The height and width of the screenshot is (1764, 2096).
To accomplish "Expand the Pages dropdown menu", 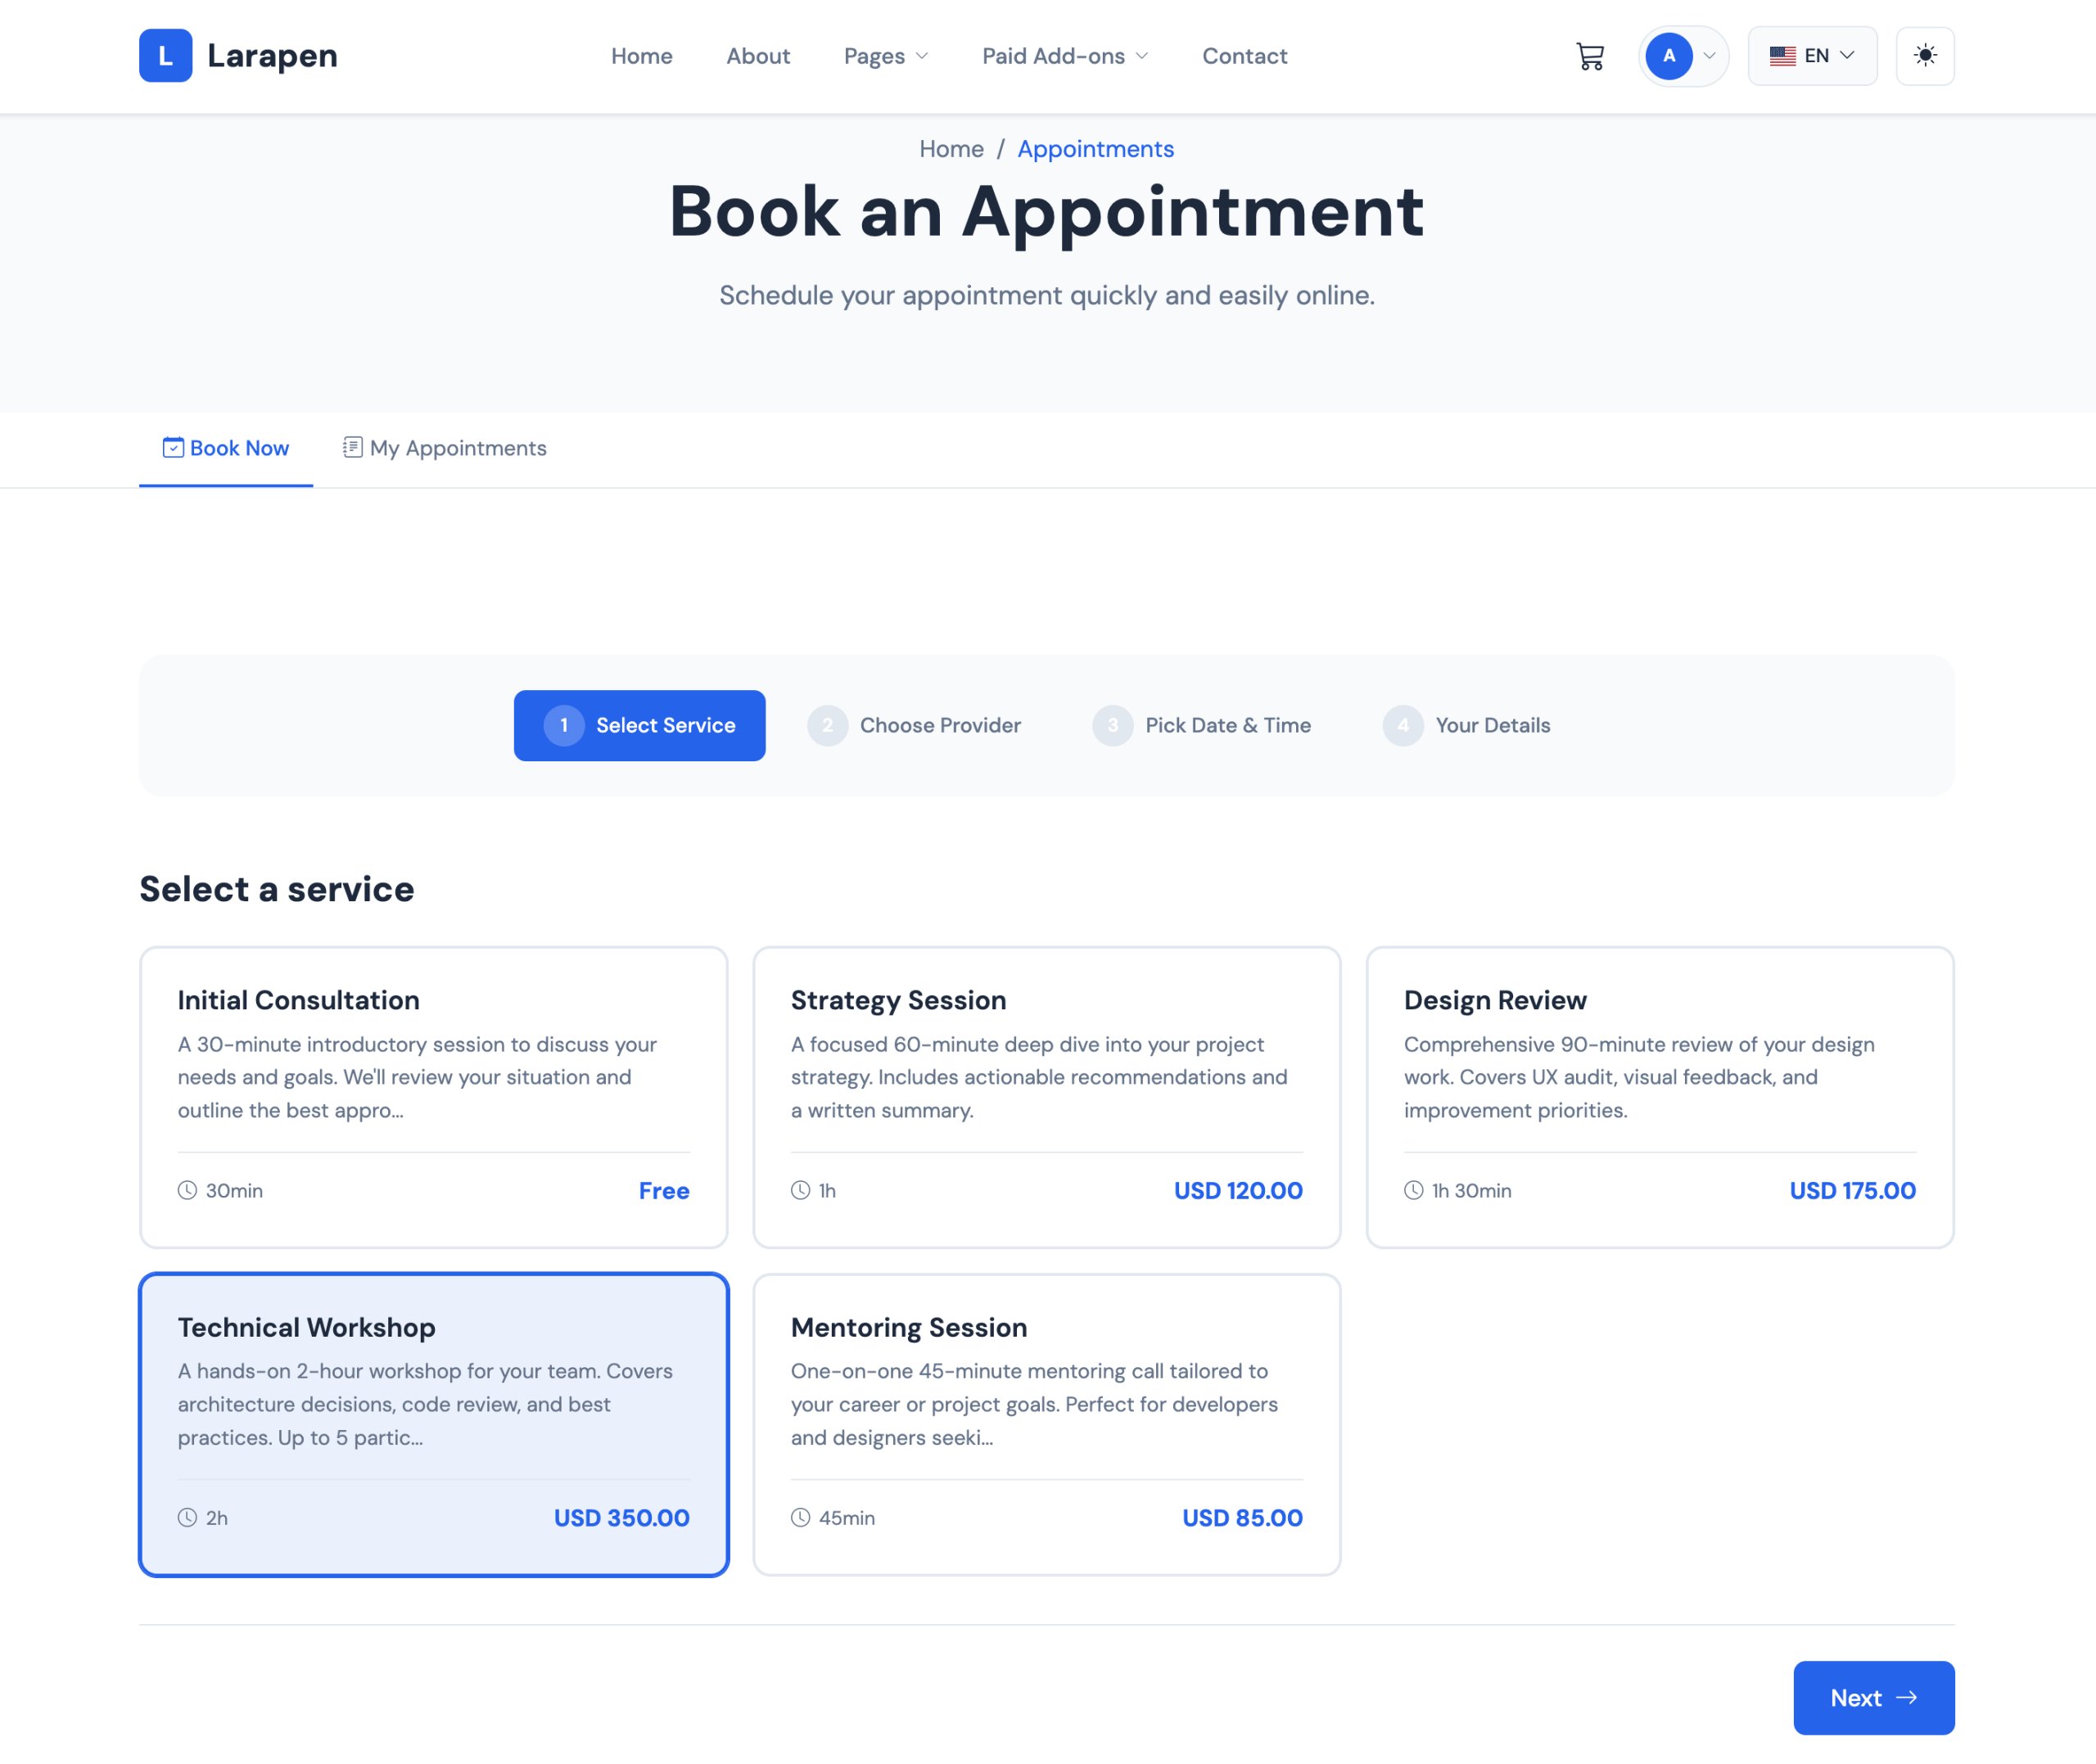I will [x=885, y=56].
